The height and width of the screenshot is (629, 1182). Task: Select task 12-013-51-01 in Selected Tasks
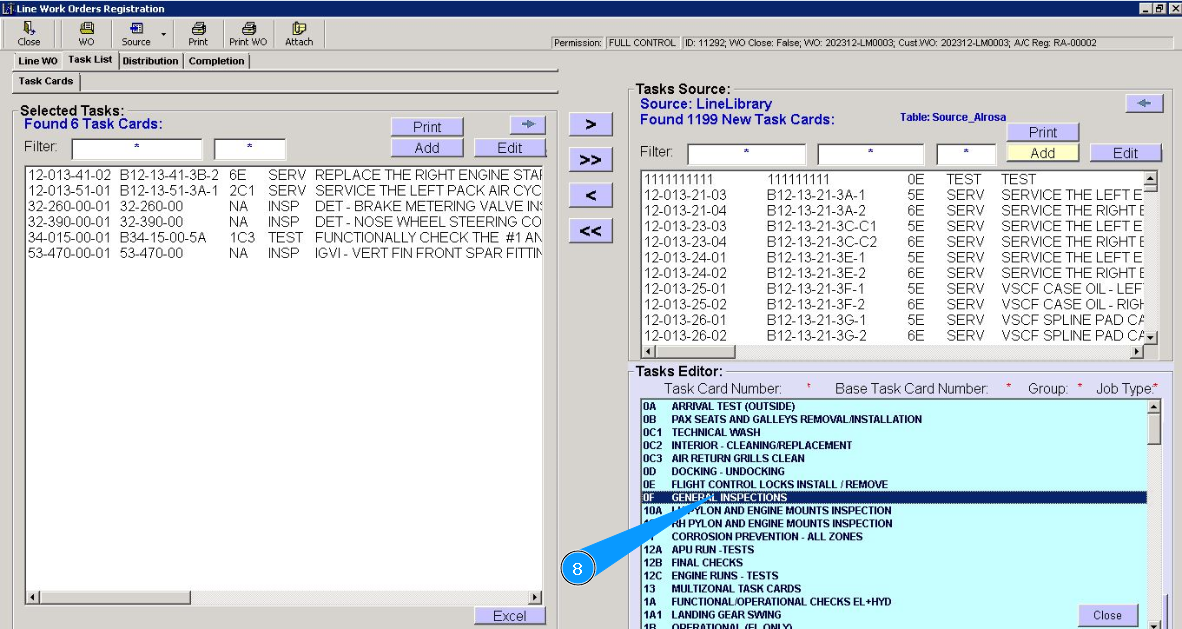point(284,191)
